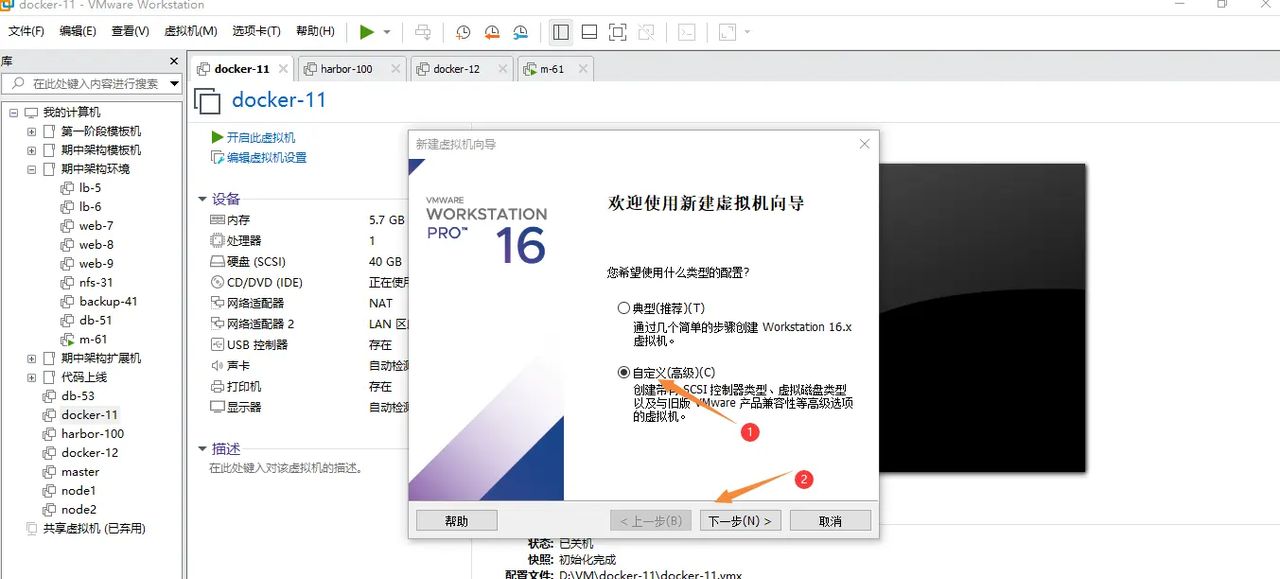This screenshot has width=1280, height=579.
Task: Collapse the 设备 section
Action: [203, 199]
